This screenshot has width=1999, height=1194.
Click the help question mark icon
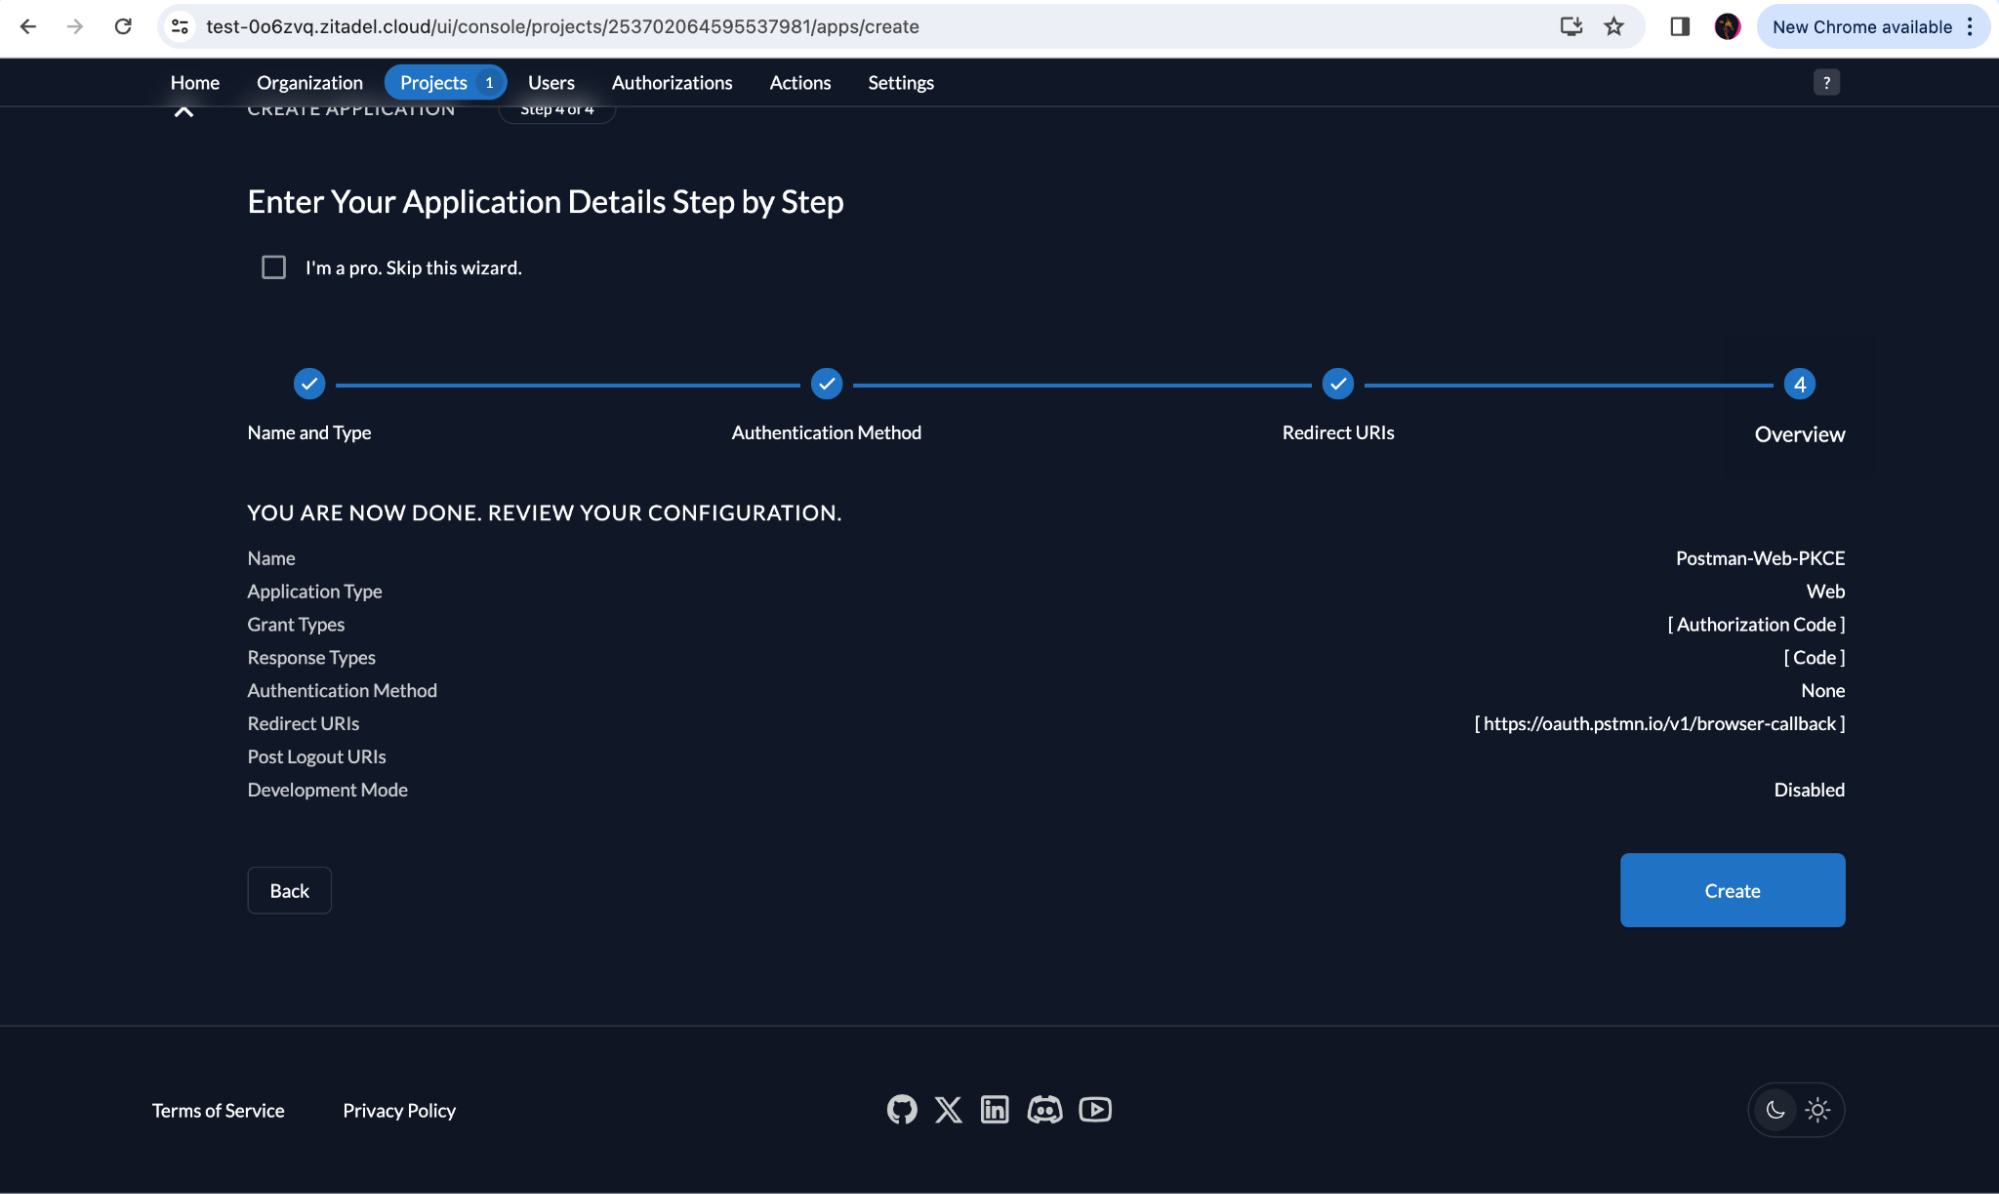tap(1827, 82)
